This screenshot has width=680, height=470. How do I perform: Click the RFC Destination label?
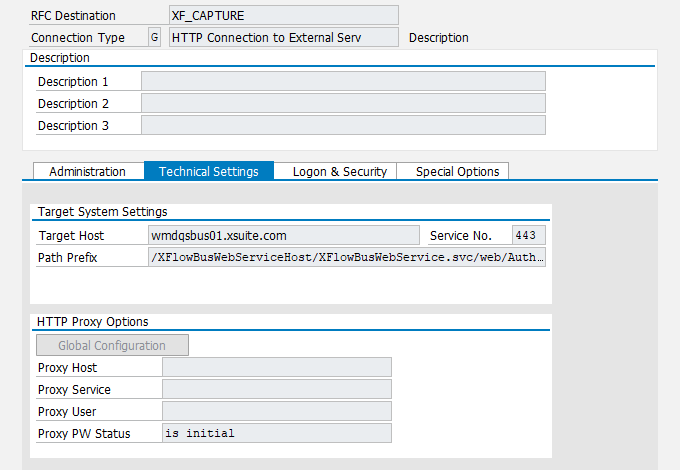(x=73, y=16)
